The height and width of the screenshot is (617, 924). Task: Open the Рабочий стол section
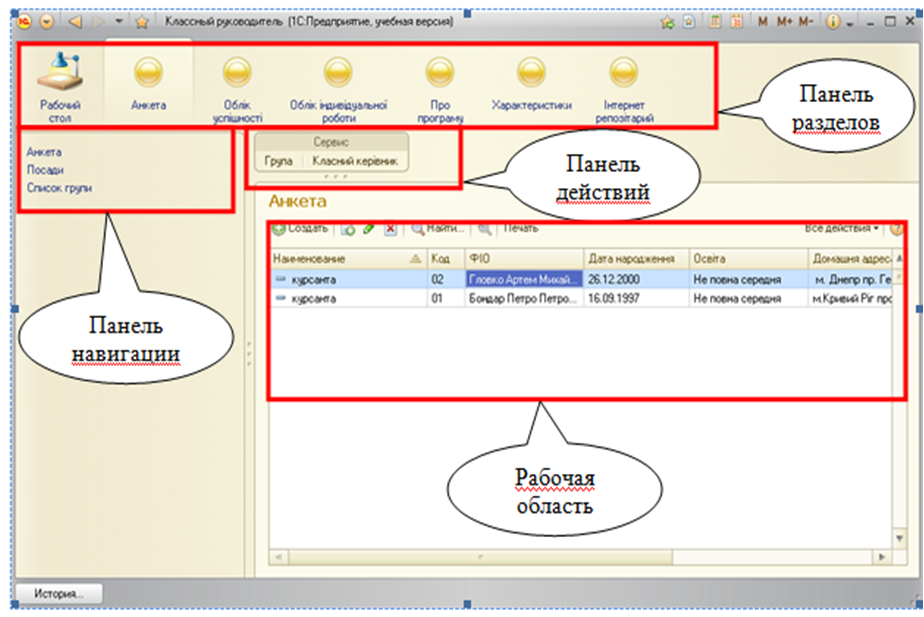coord(60,87)
